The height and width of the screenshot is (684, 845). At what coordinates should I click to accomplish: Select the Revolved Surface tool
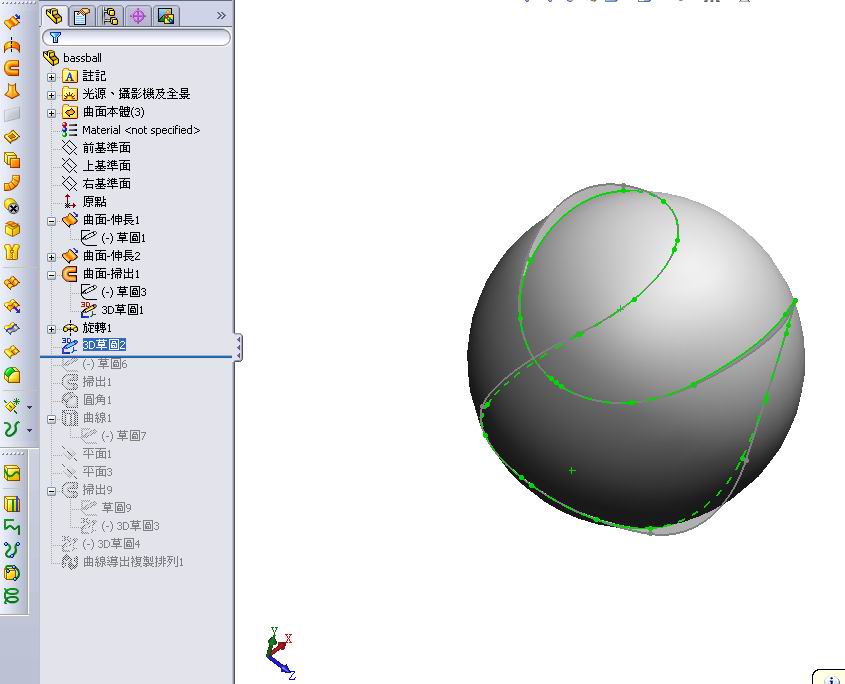click(12, 45)
